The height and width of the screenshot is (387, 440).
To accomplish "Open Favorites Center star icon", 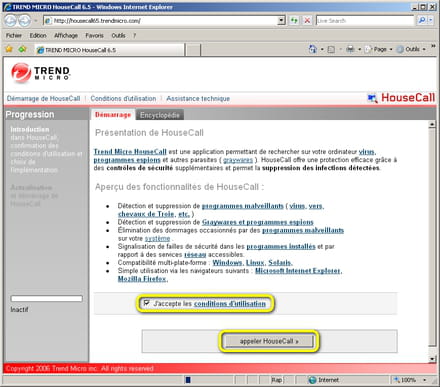I will pos(9,49).
